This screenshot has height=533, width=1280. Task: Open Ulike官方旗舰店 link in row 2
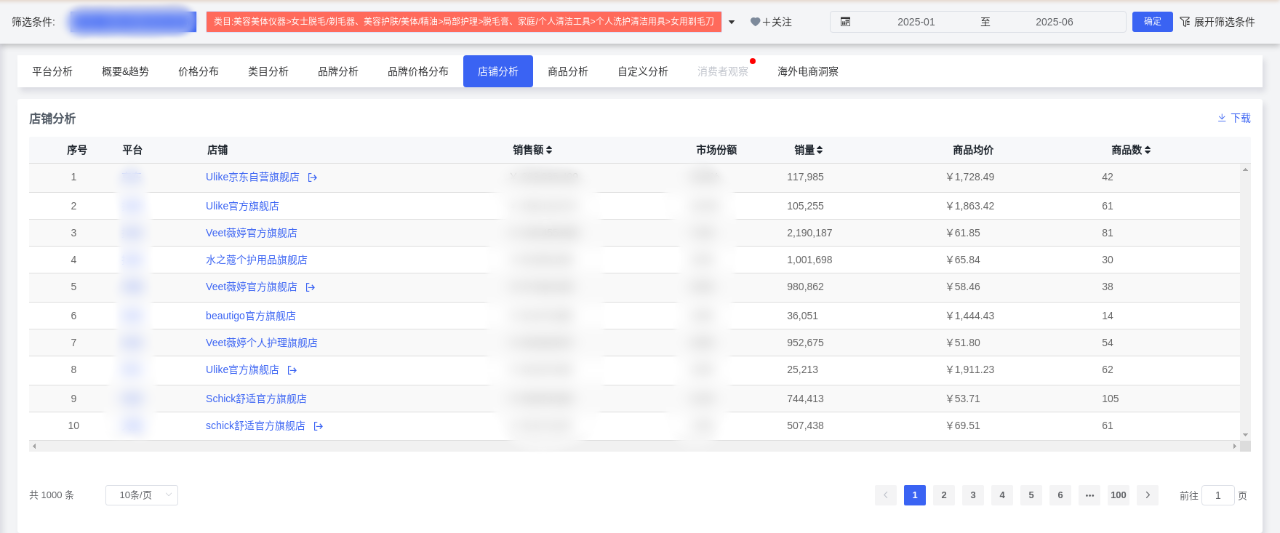click(x=242, y=206)
